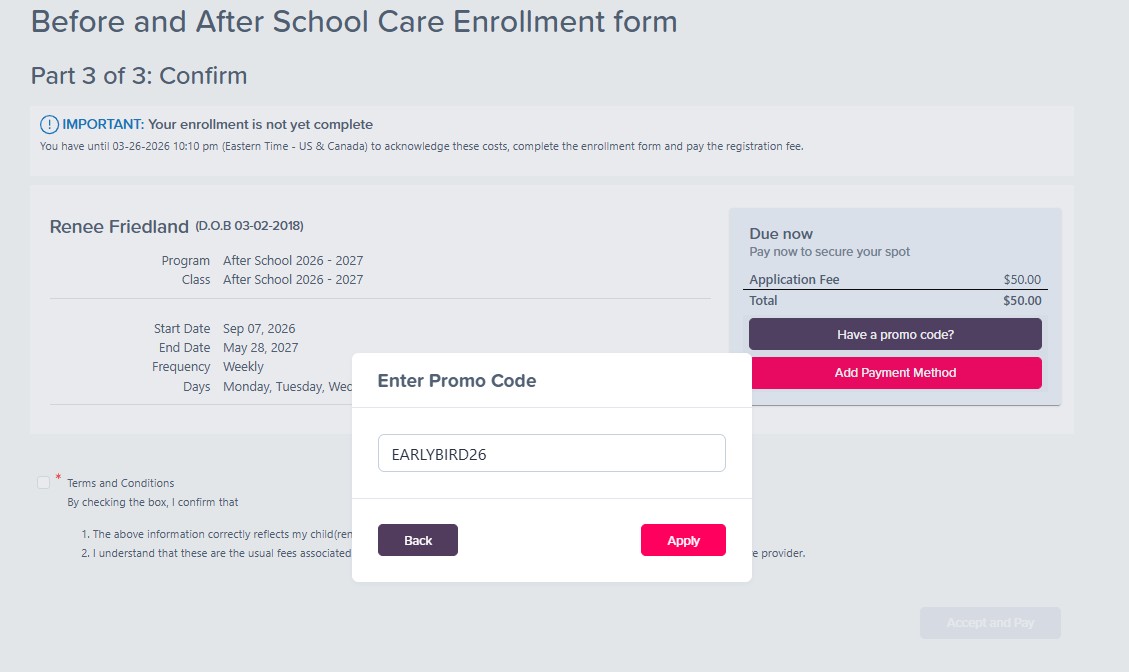
Task: Click the promo code input field
Action: click(551, 453)
